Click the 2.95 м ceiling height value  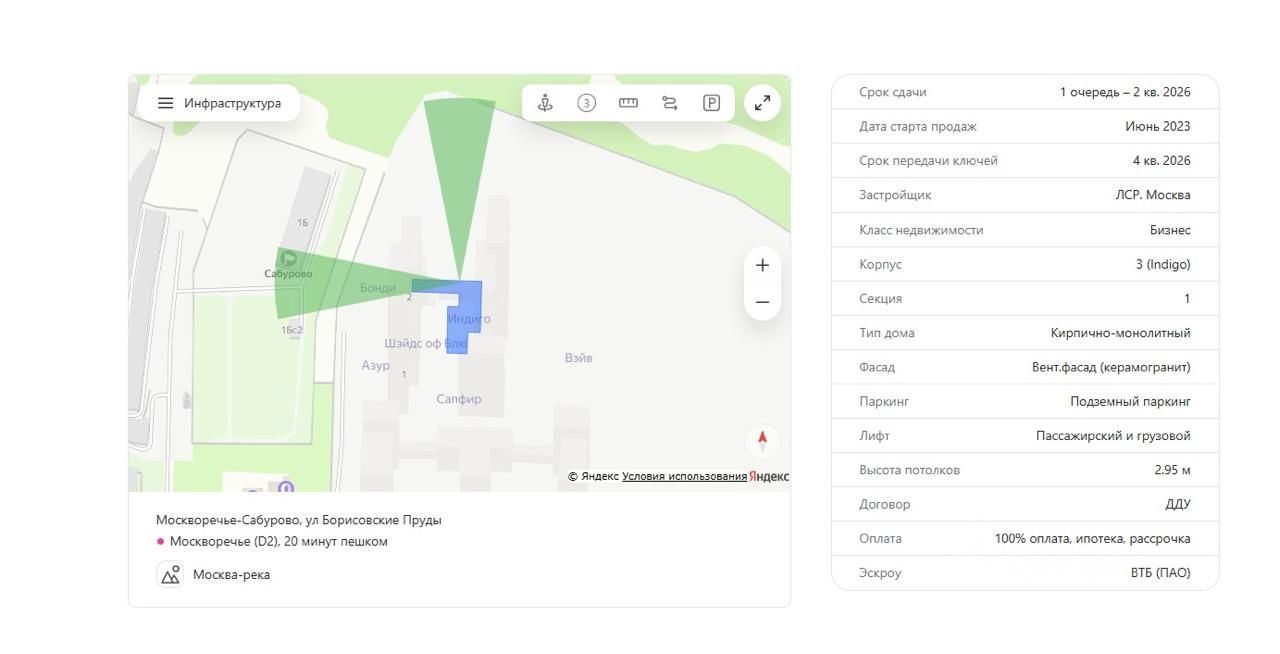[x=1172, y=470]
